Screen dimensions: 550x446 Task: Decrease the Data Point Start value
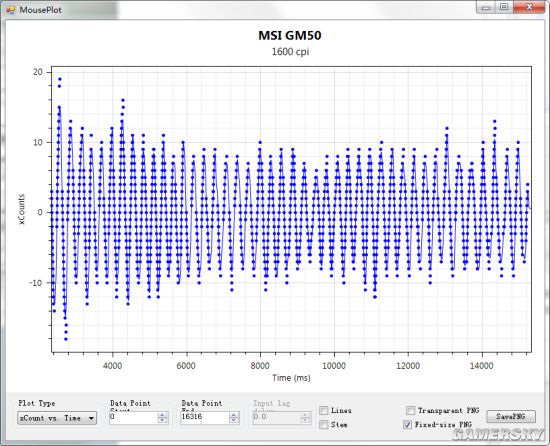(162, 421)
